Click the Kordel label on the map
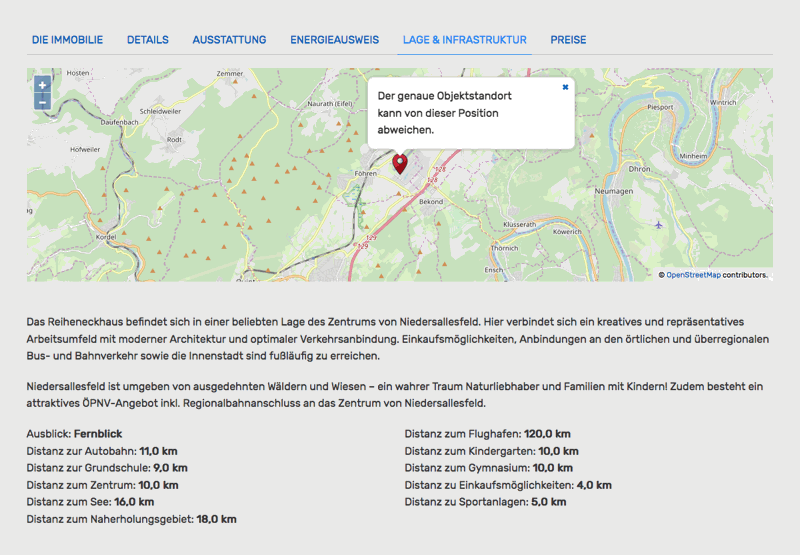The height and width of the screenshot is (555, 800). 106,237
